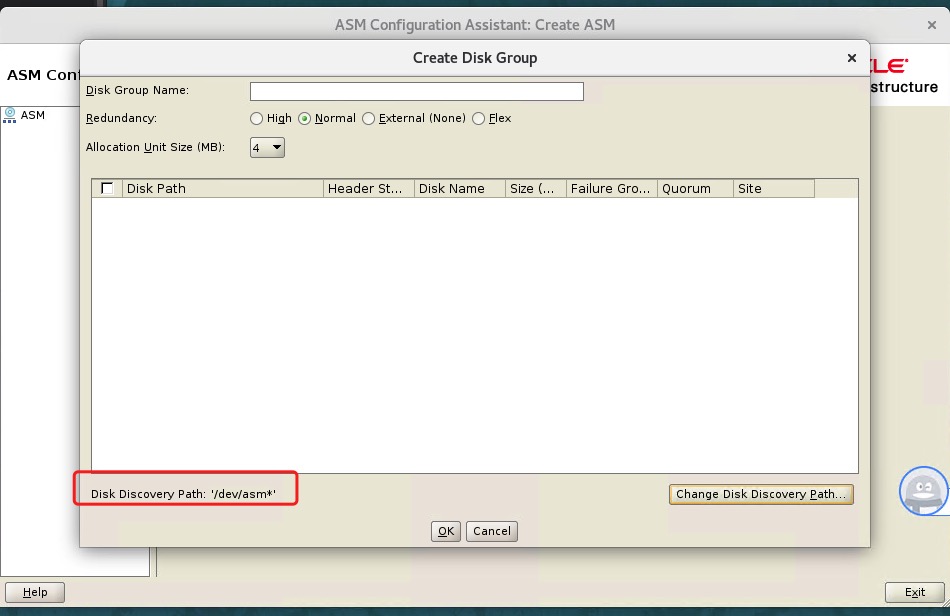The width and height of the screenshot is (950, 616).
Task: Toggle the select-all checkbox in disk table header
Action: click(x=107, y=188)
